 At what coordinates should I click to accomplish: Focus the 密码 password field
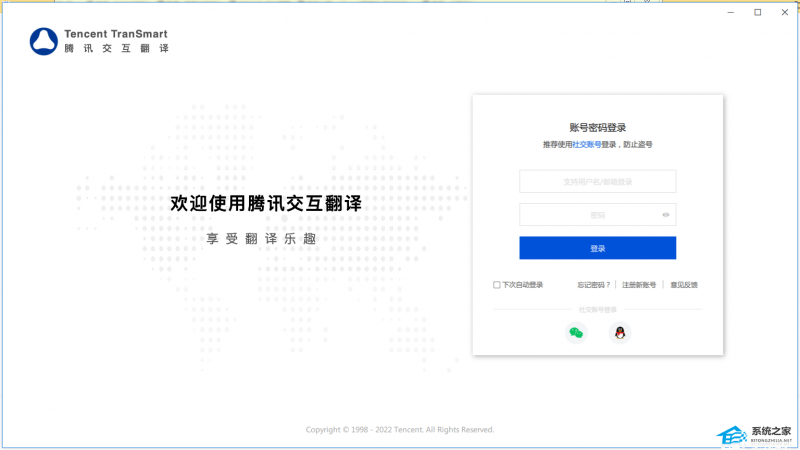pyautogui.click(x=597, y=215)
